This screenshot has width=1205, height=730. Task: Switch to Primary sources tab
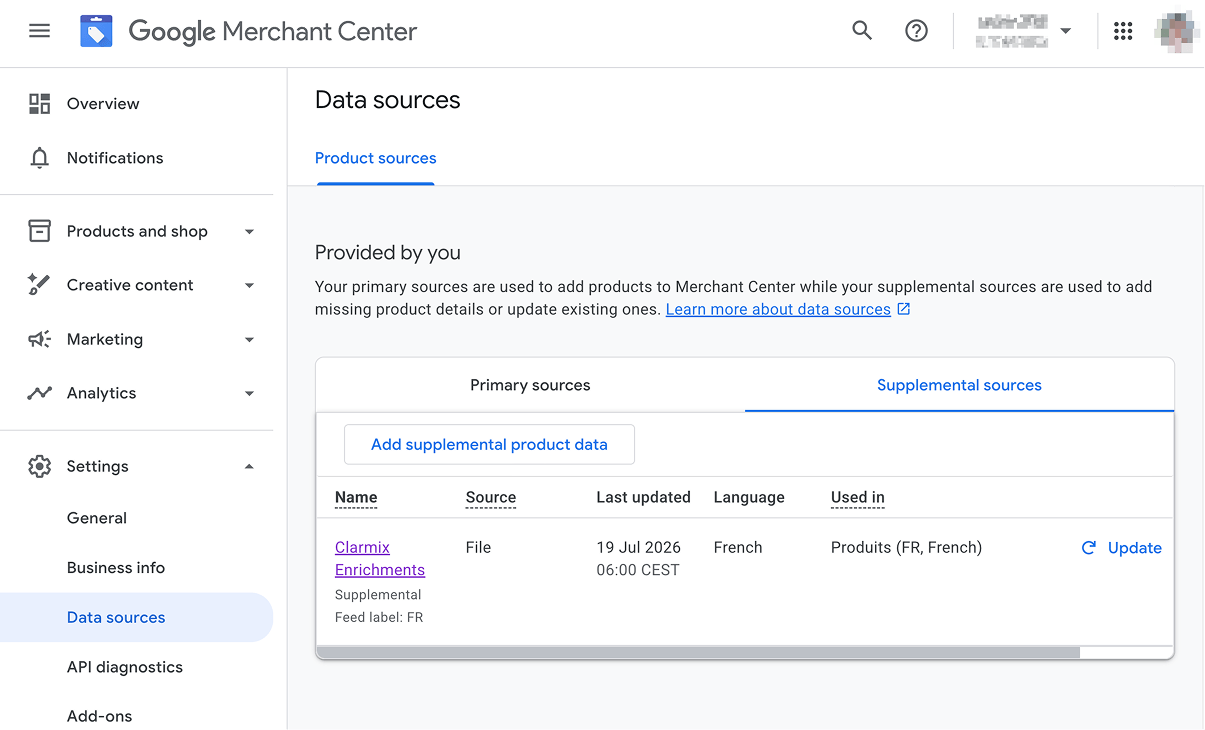pyautogui.click(x=530, y=385)
